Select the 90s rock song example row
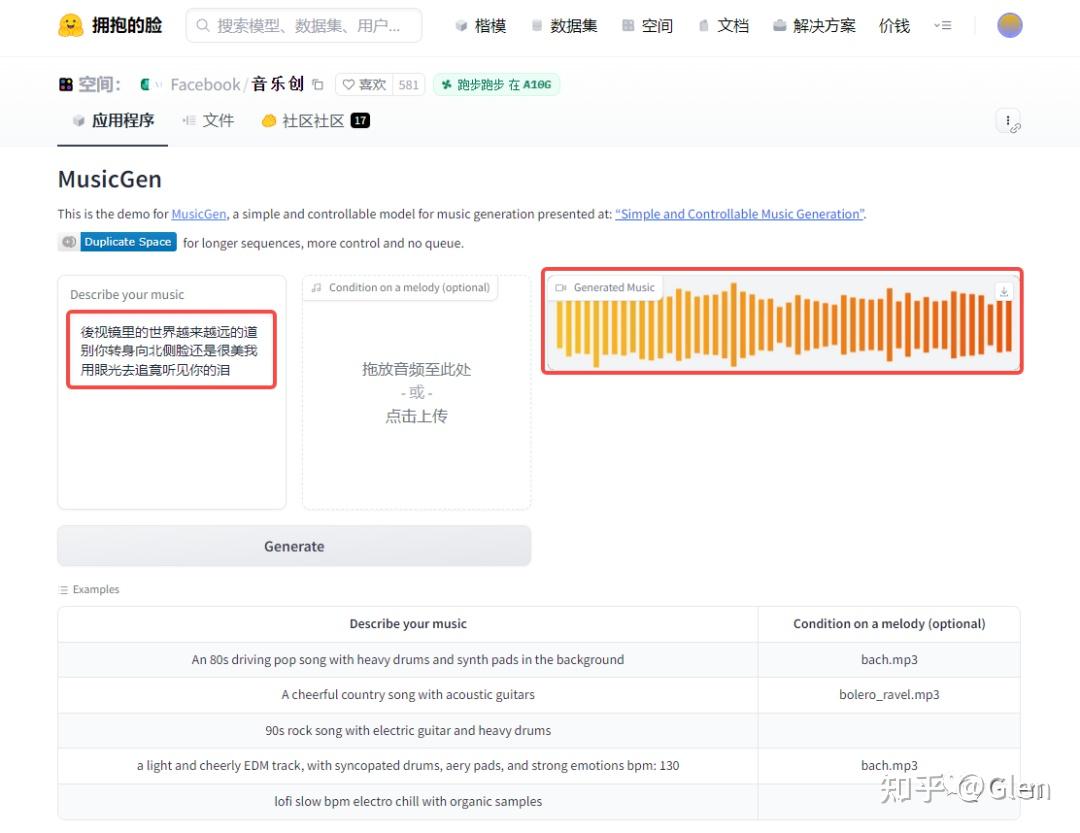 408,731
